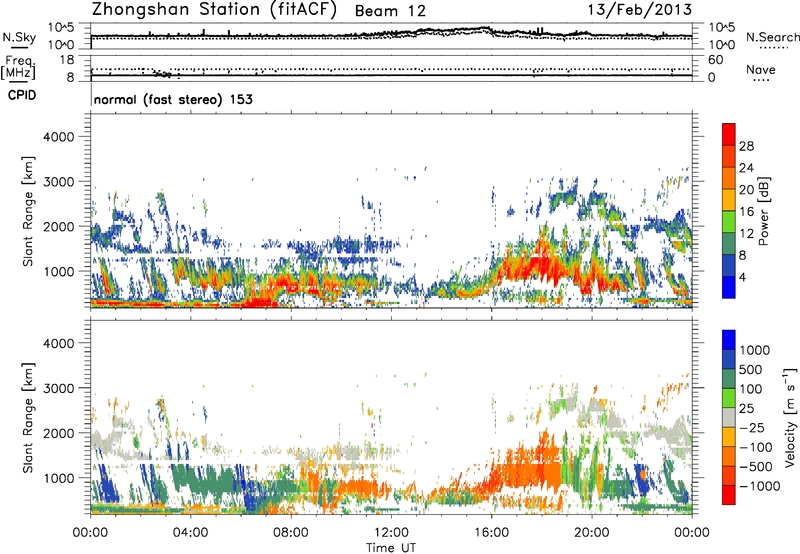The width and height of the screenshot is (800, 554).
Task: Click the 'Power [dB]' colorbar title
Action: 763,211
